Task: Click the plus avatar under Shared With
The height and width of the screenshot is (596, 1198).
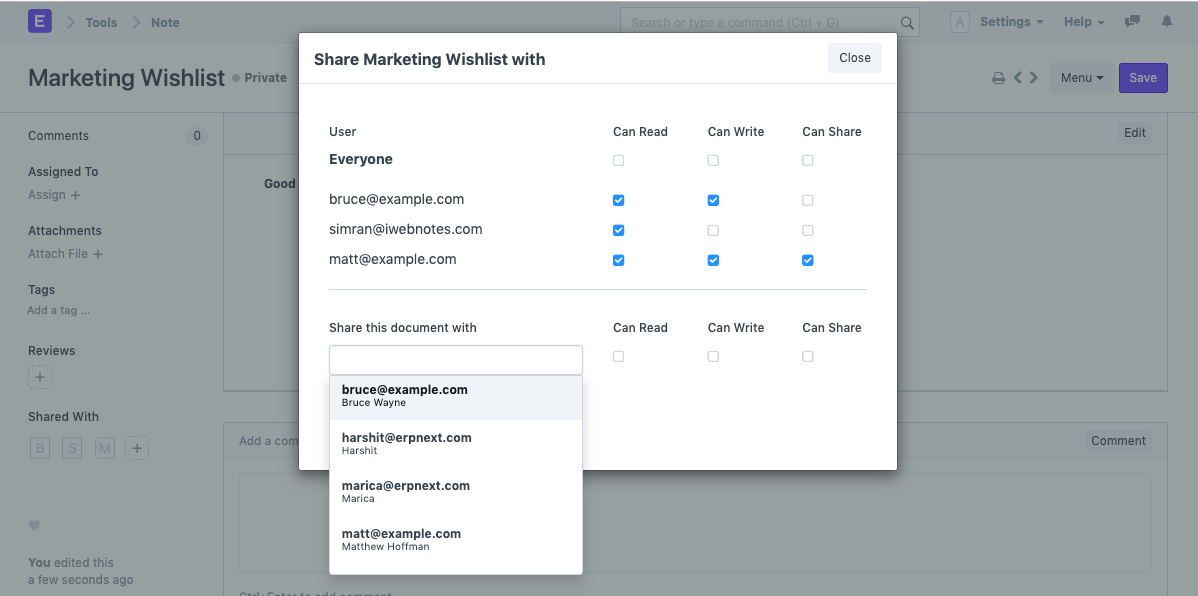Action: 137,447
